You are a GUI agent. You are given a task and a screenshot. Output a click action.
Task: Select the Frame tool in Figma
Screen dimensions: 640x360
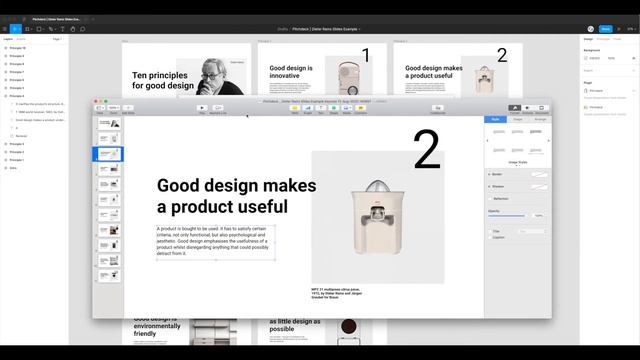tap(28, 29)
